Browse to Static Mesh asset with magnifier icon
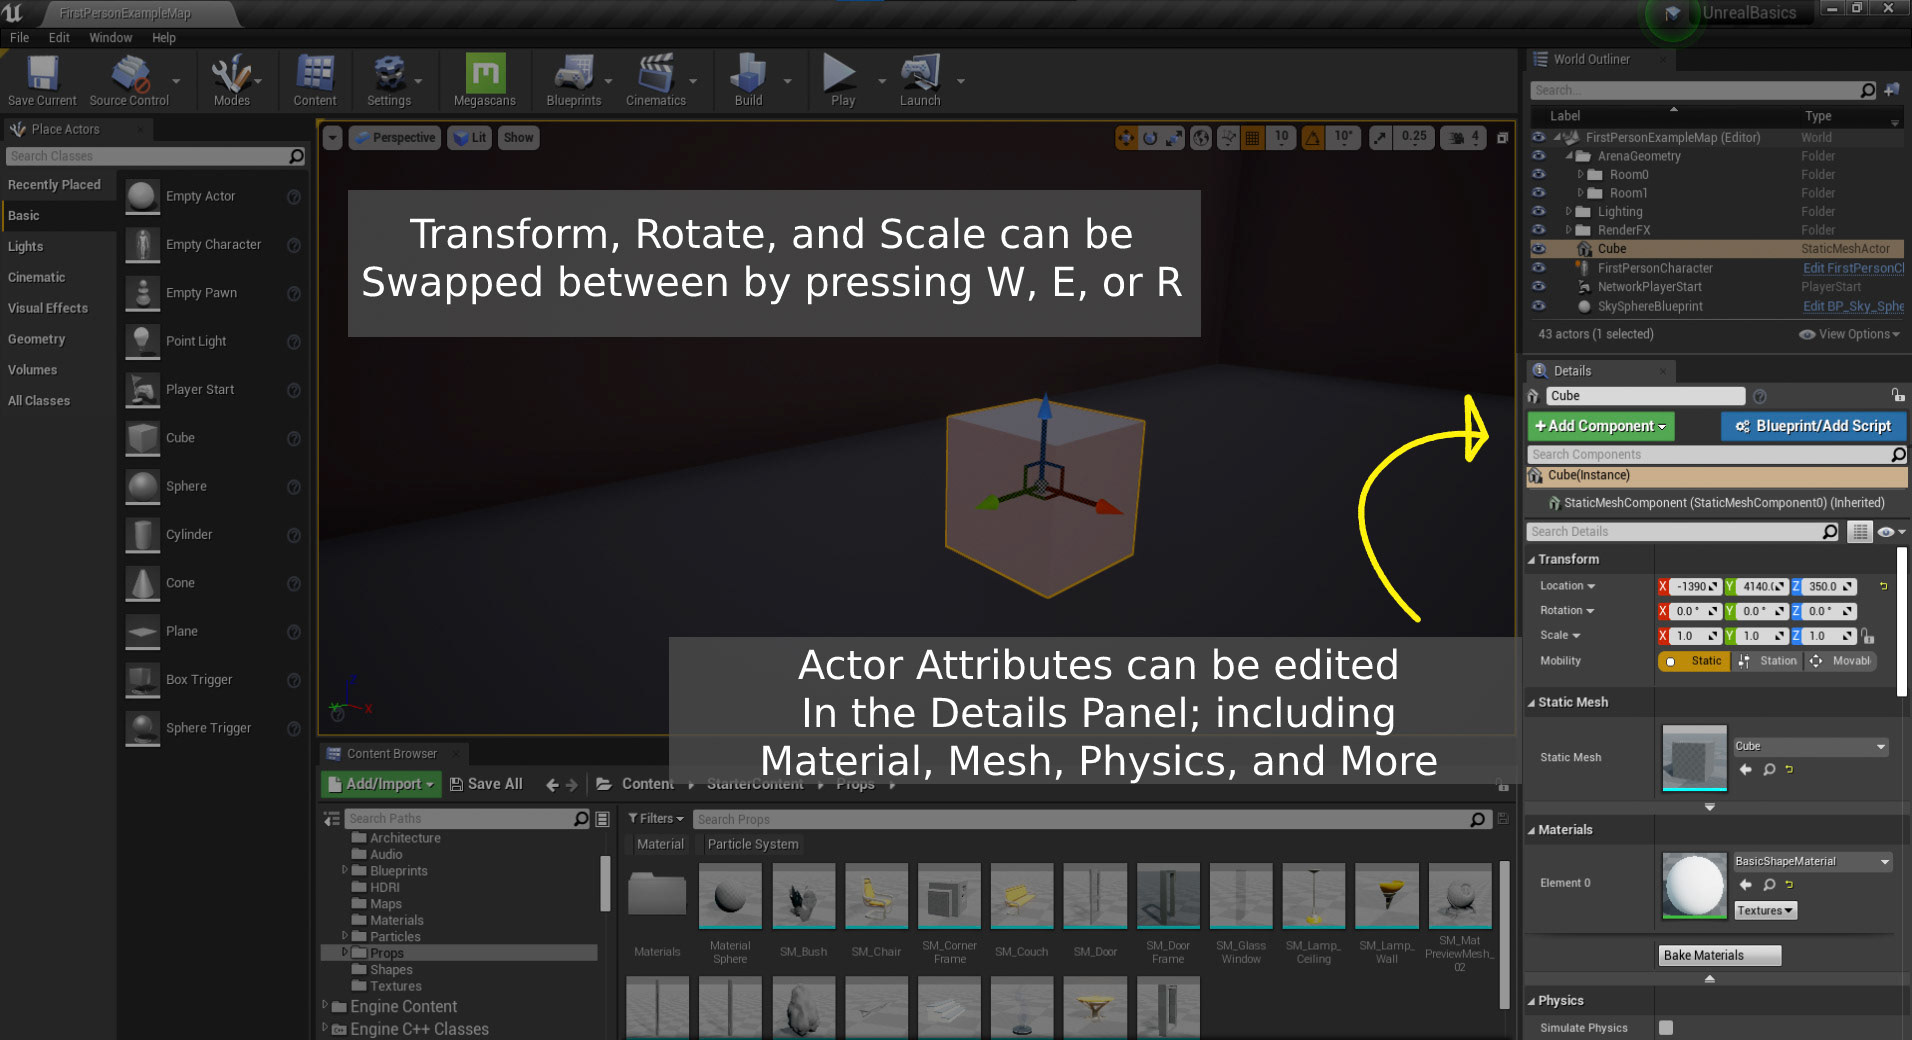 (x=1769, y=769)
